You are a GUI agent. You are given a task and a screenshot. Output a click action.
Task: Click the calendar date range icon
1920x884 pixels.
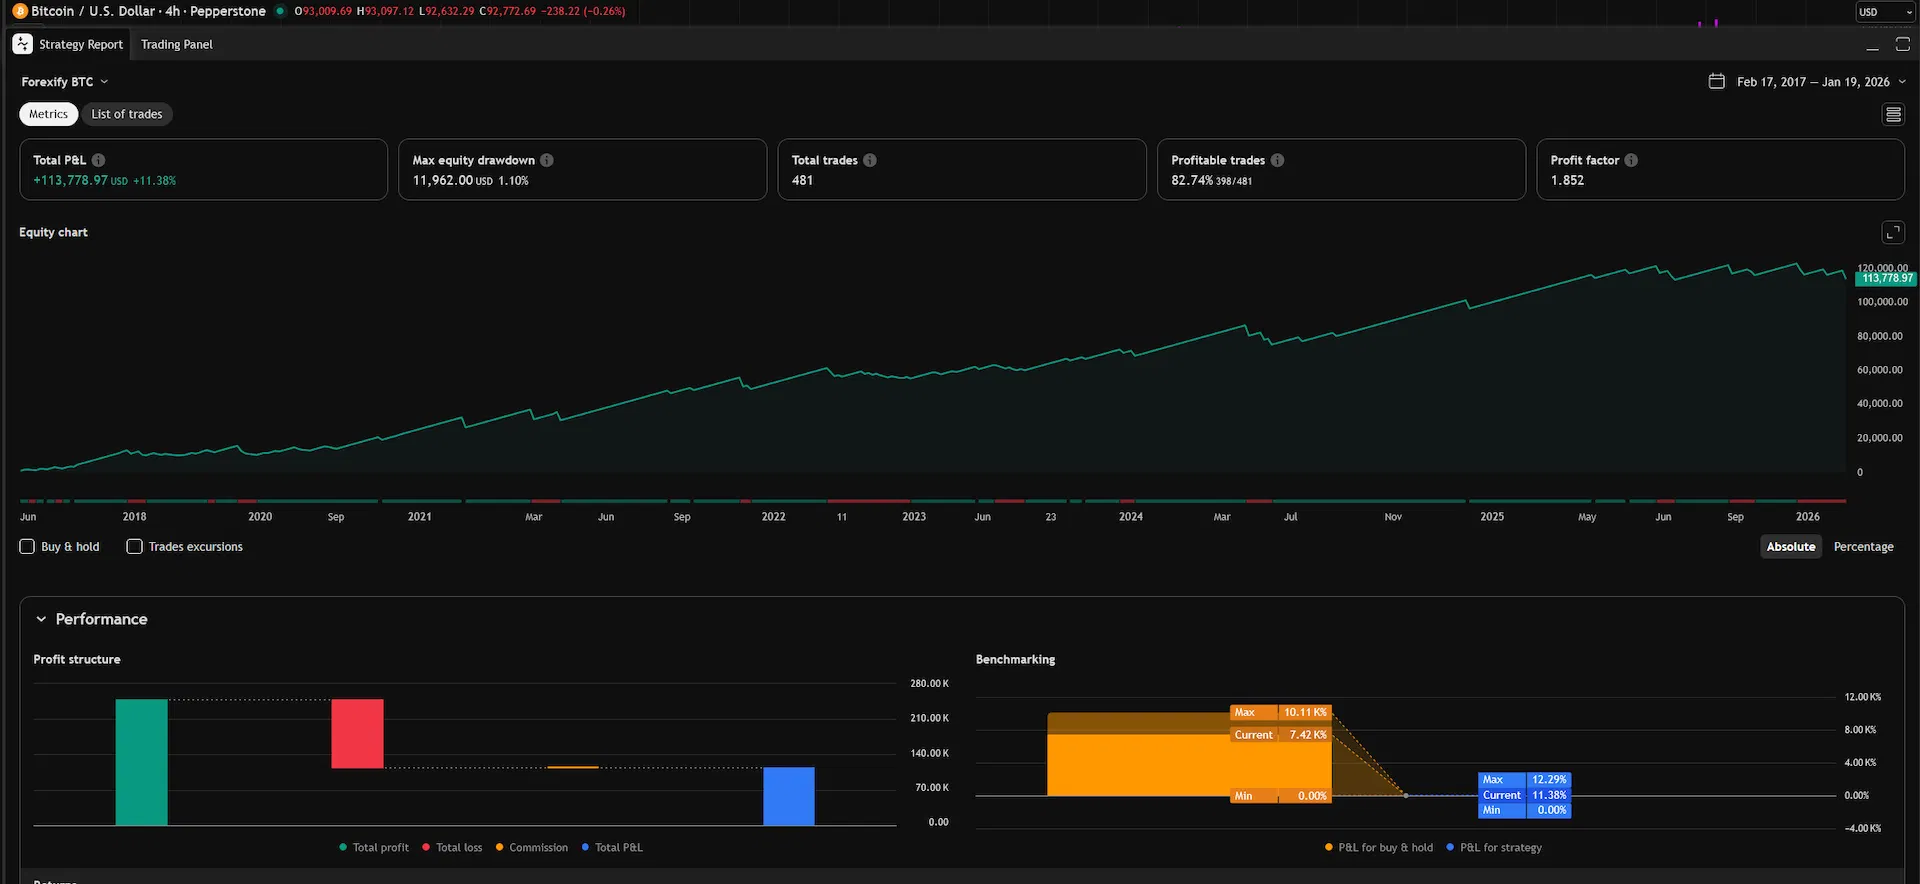[x=1717, y=81]
